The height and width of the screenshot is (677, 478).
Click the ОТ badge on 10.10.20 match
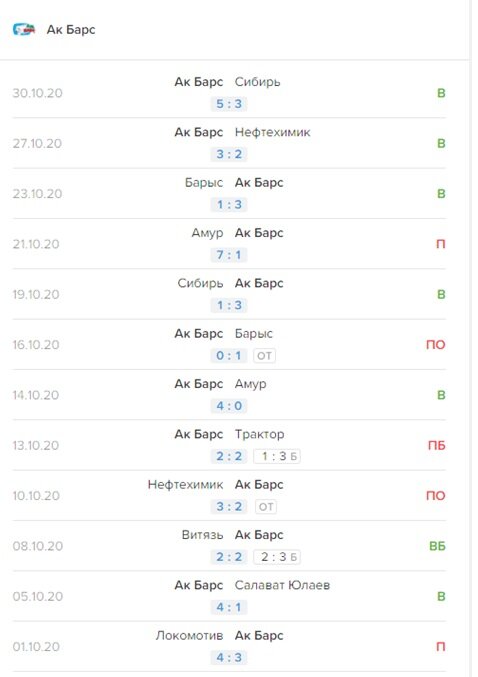[266, 507]
